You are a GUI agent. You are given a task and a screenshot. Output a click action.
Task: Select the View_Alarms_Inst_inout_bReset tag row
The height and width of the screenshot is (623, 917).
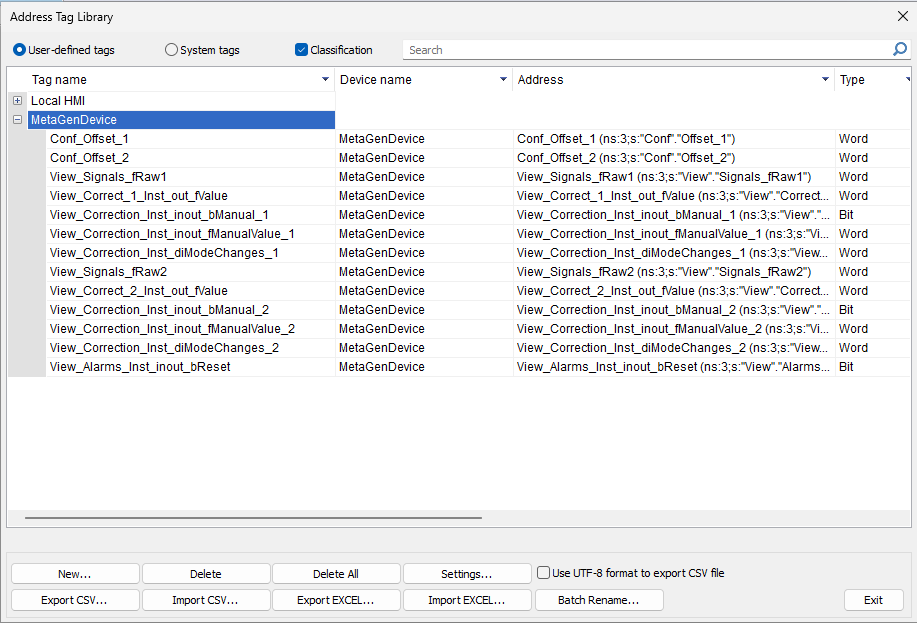pyautogui.click(x=459, y=367)
